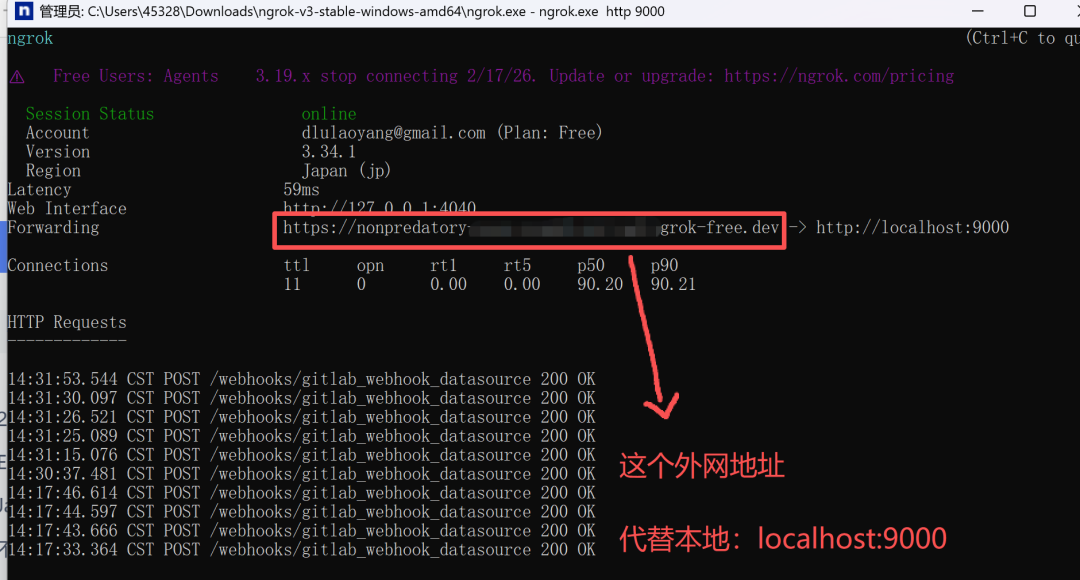
Task: Click the 14:31:53.544 POST request line
Action: [301, 379]
